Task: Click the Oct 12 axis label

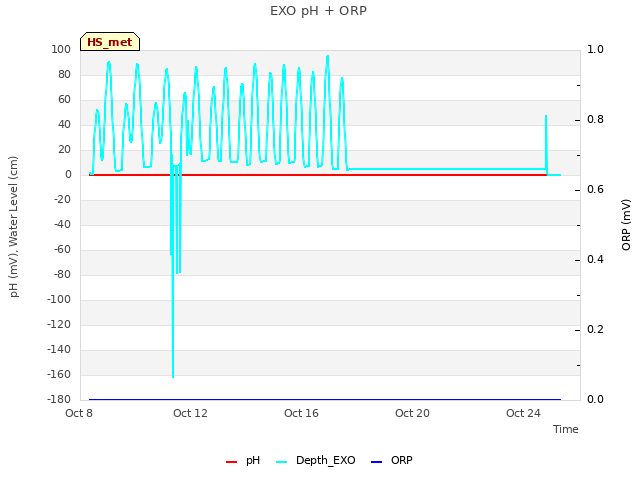Action: coord(190,413)
